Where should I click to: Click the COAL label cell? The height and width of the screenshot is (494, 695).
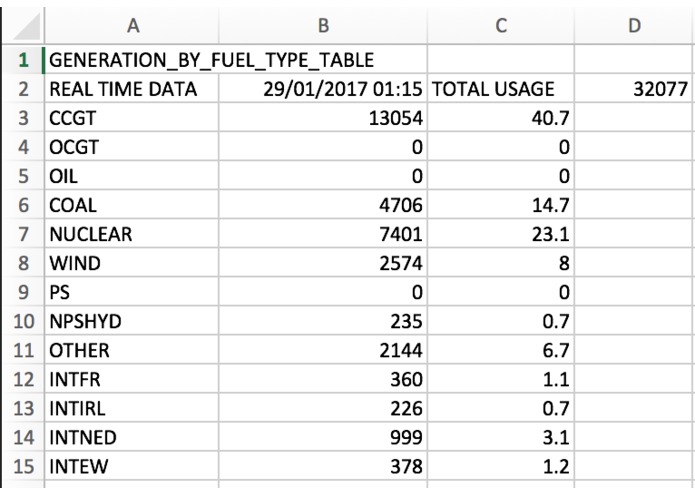tap(132, 205)
